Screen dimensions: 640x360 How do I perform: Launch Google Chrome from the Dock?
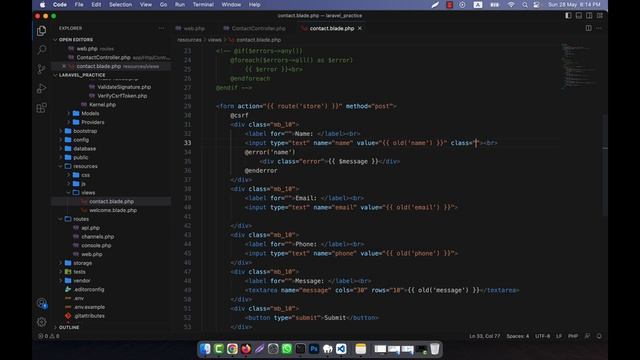(x=232, y=349)
